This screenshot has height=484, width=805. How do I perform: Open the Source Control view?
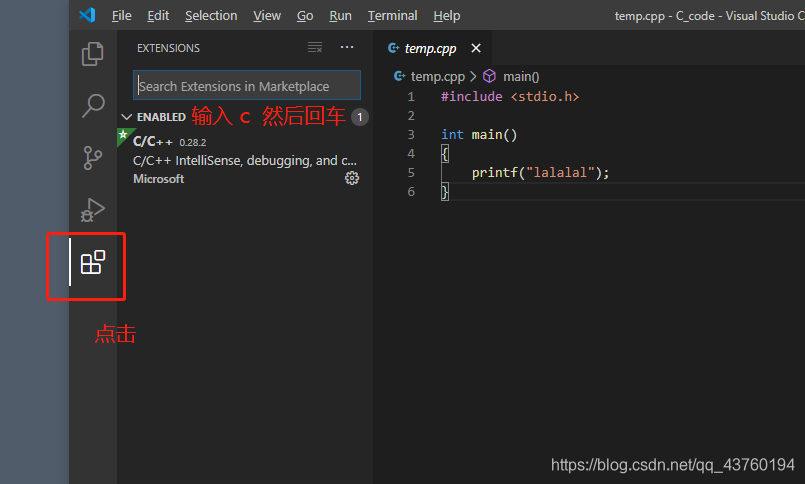(92, 158)
